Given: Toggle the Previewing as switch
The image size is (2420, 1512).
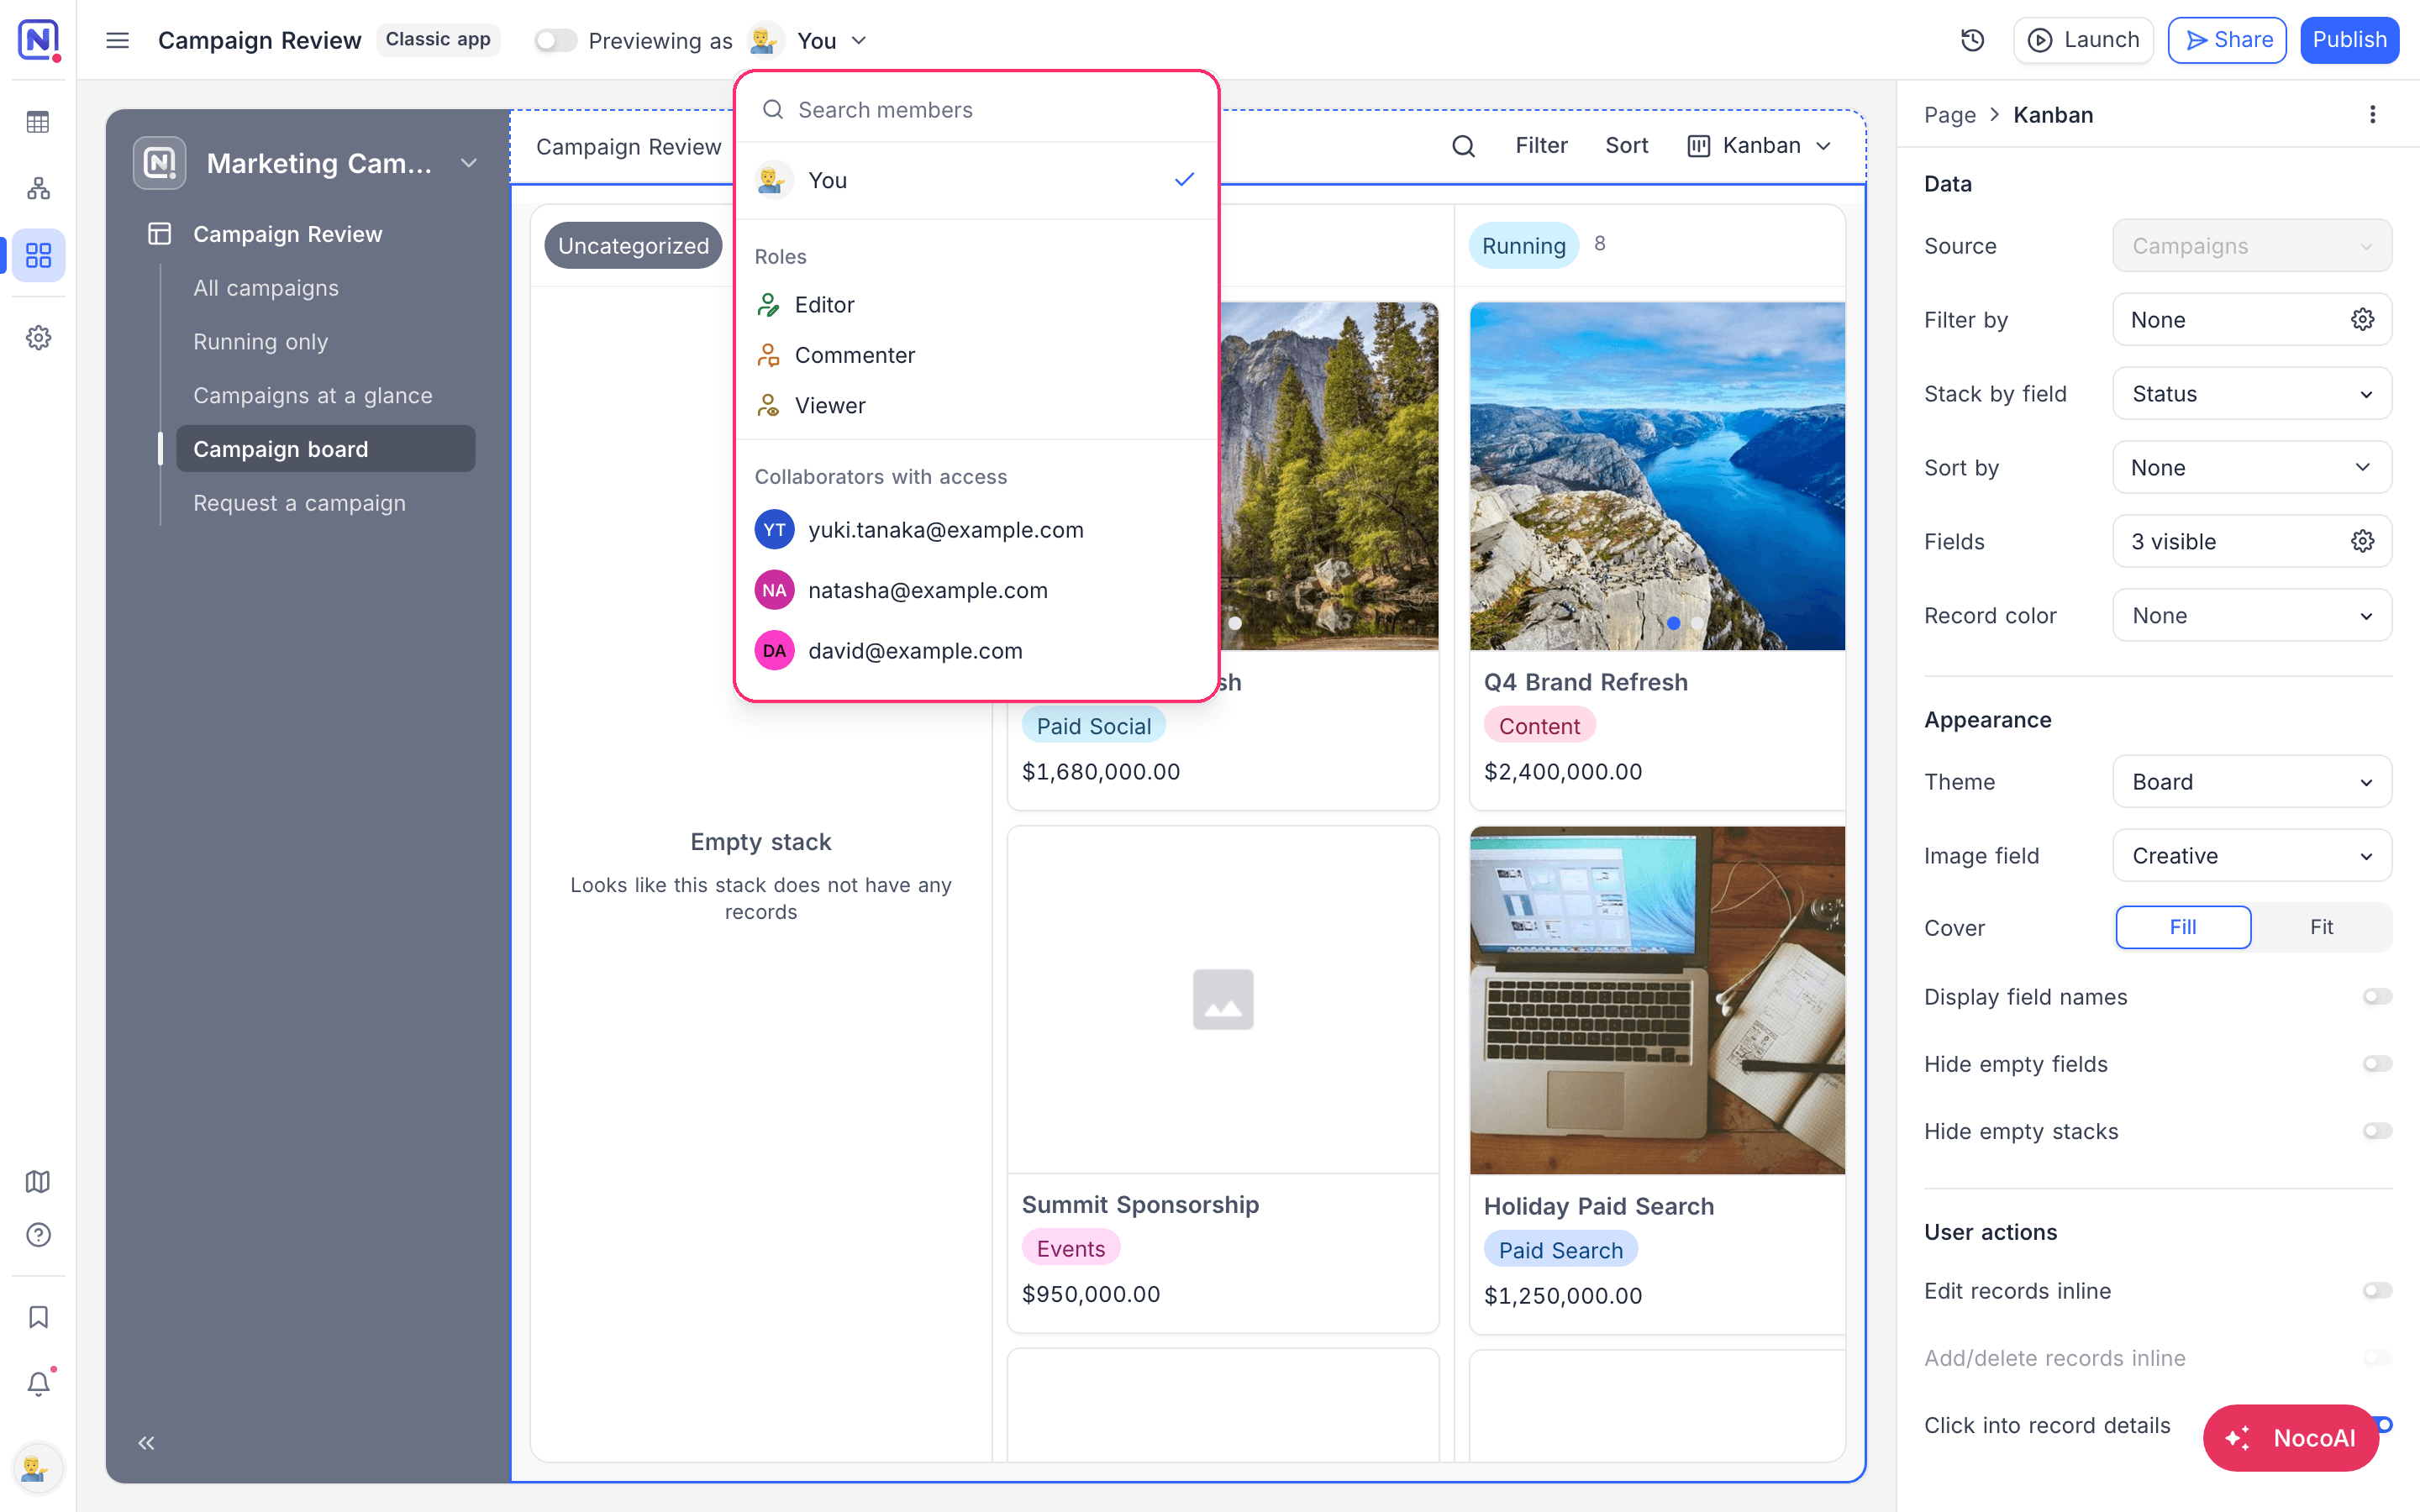Looking at the screenshot, I should click(x=555, y=40).
